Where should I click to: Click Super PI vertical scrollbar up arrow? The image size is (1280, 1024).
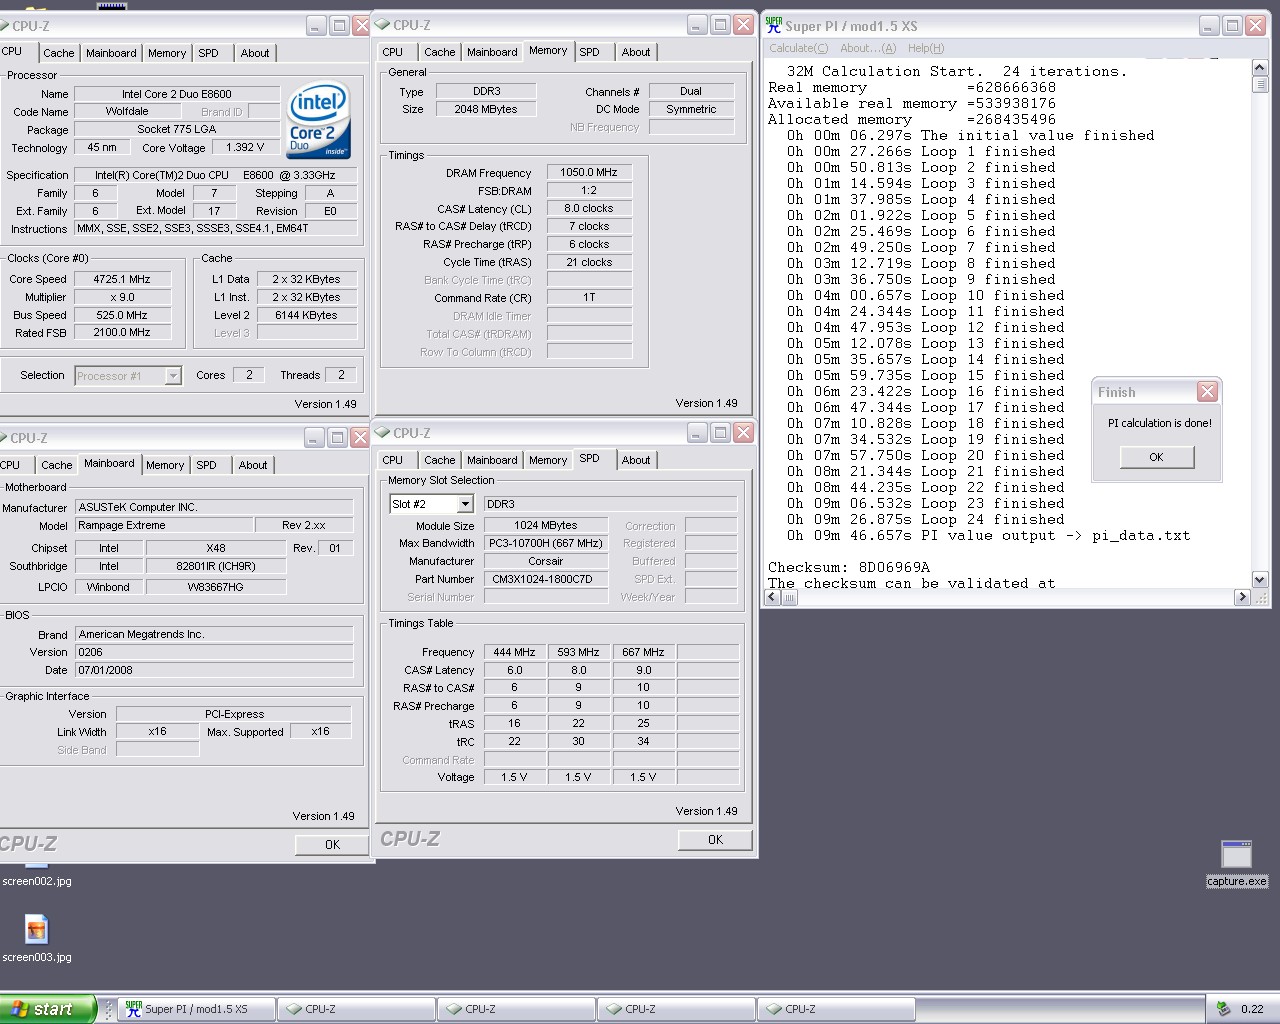click(1260, 68)
